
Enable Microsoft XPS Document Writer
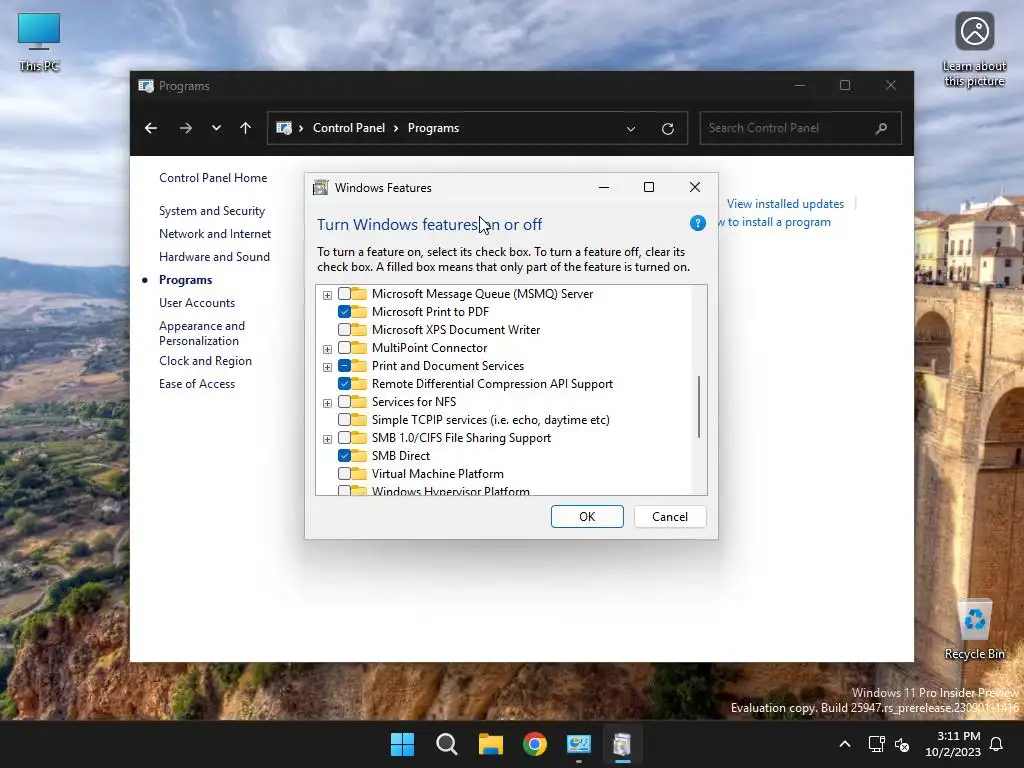pos(344,330)
